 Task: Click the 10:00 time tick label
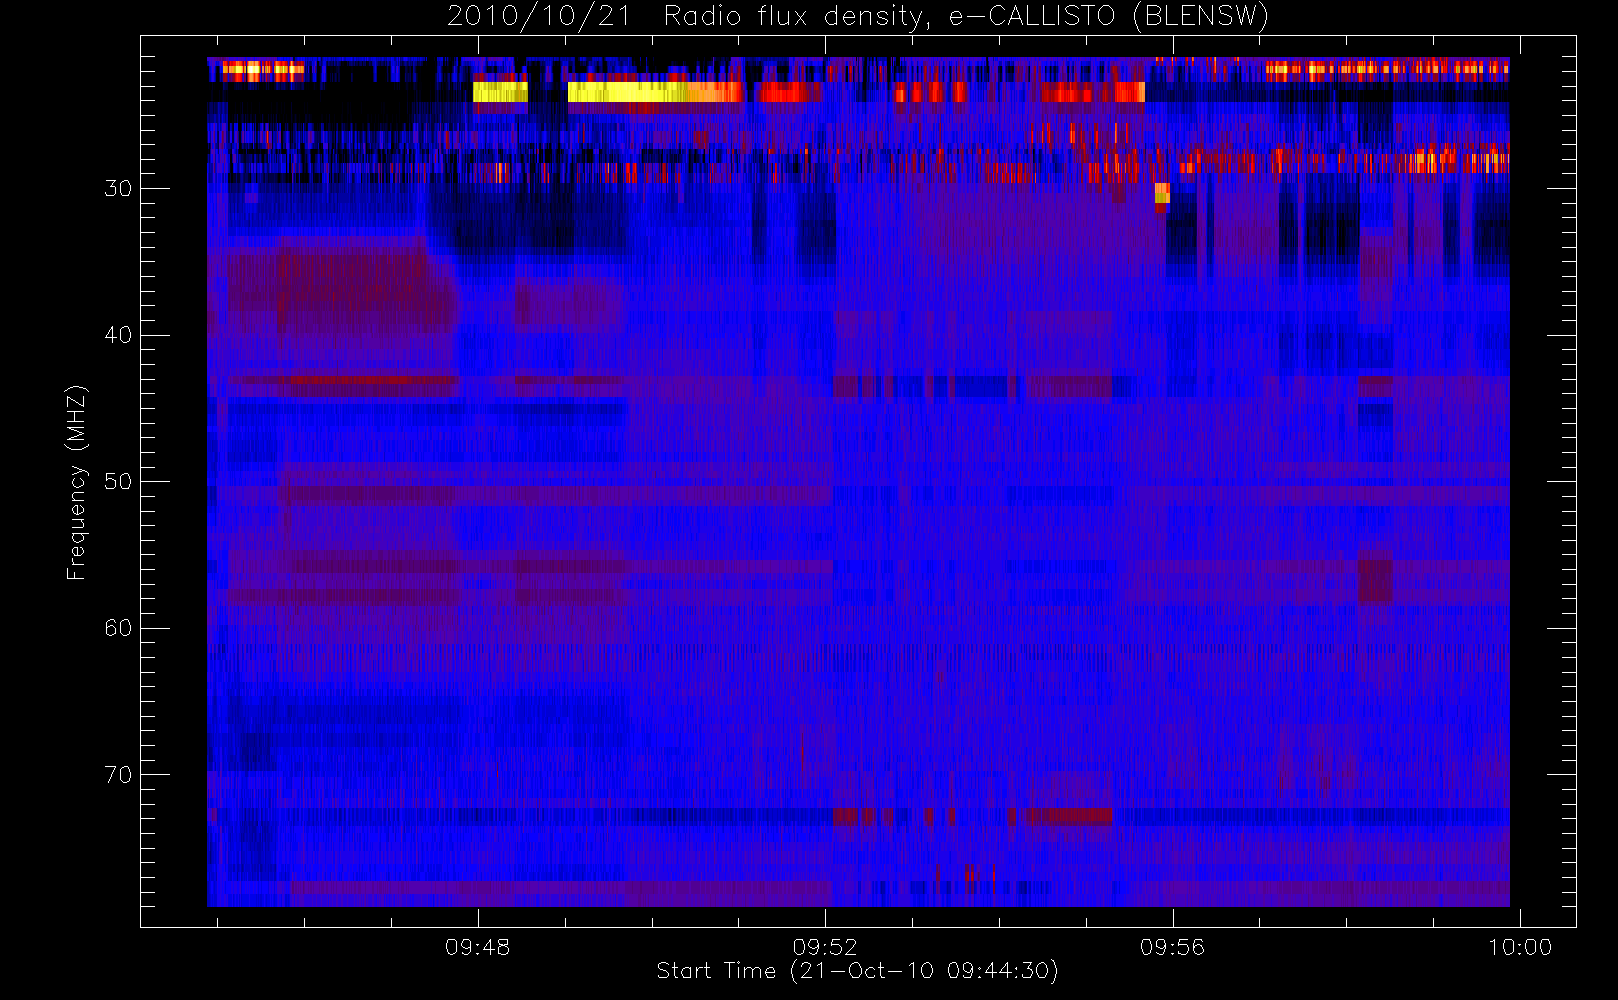[1520, 947]
